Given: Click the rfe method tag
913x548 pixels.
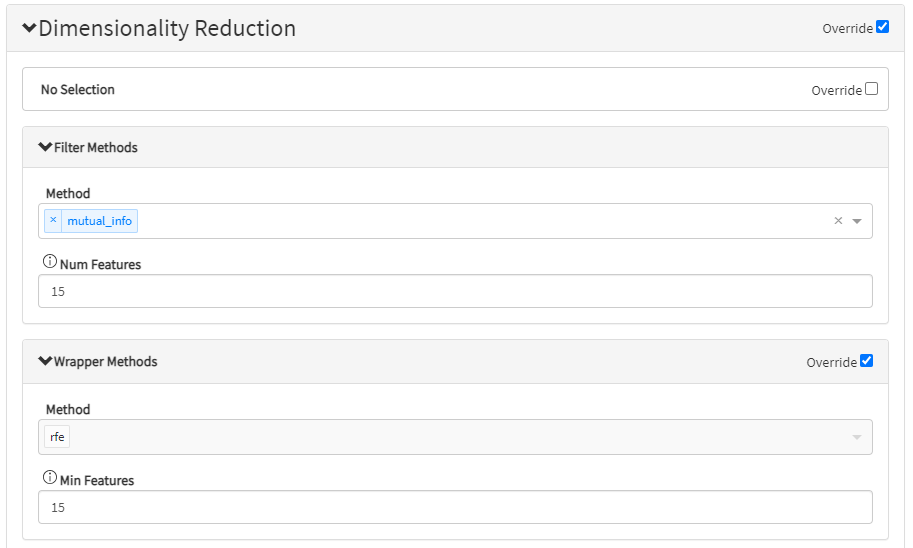Looking at the screenshot, I should tap(57, 437).
